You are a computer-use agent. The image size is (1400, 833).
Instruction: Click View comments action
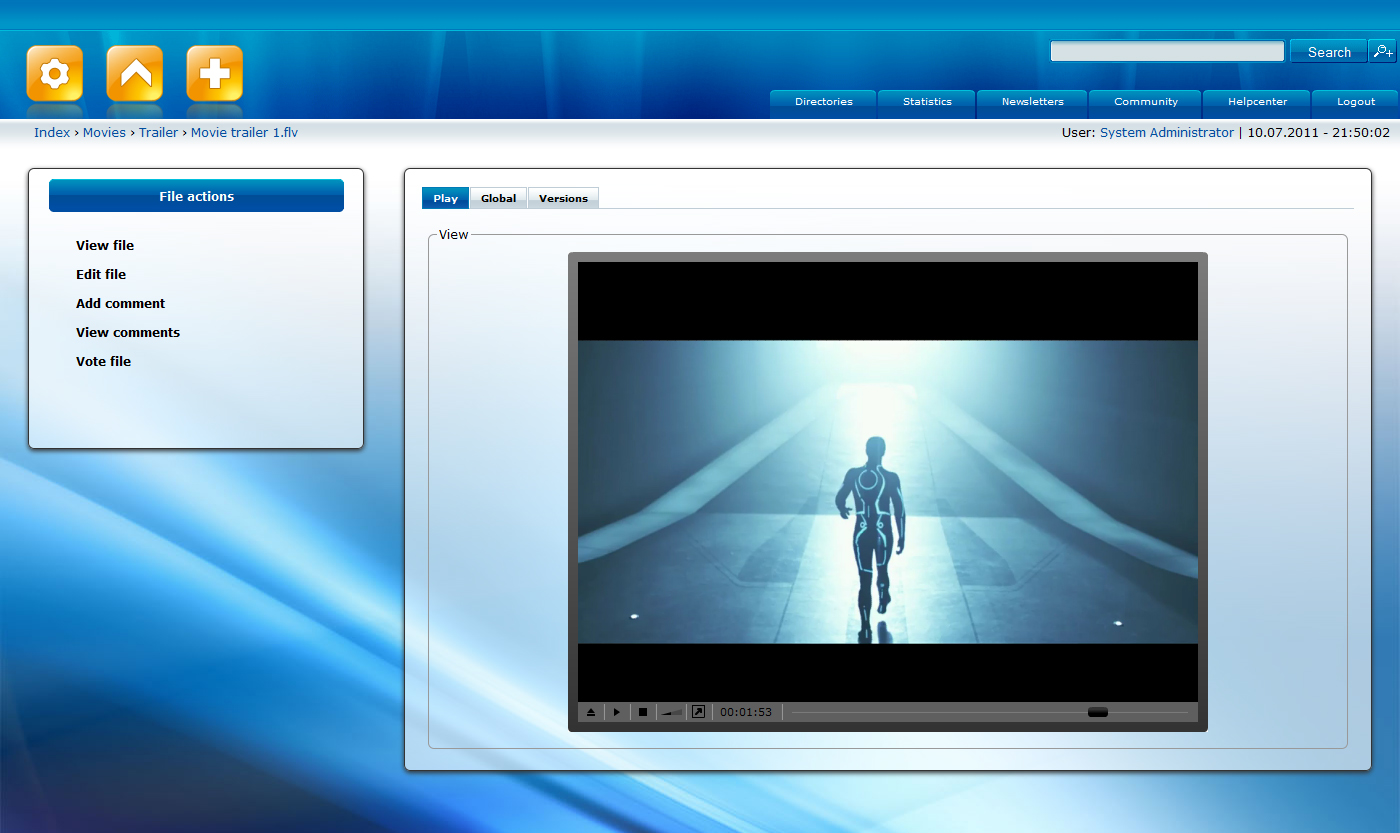pyautogui.click(x=128, y=332)
